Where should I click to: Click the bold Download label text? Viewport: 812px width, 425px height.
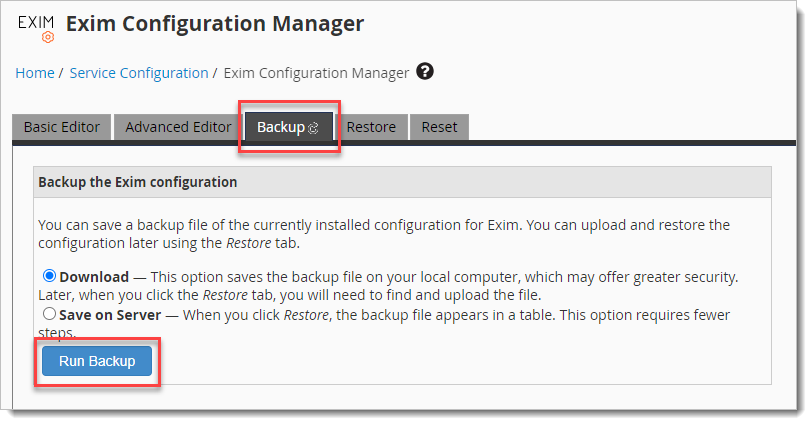(94, 277)
